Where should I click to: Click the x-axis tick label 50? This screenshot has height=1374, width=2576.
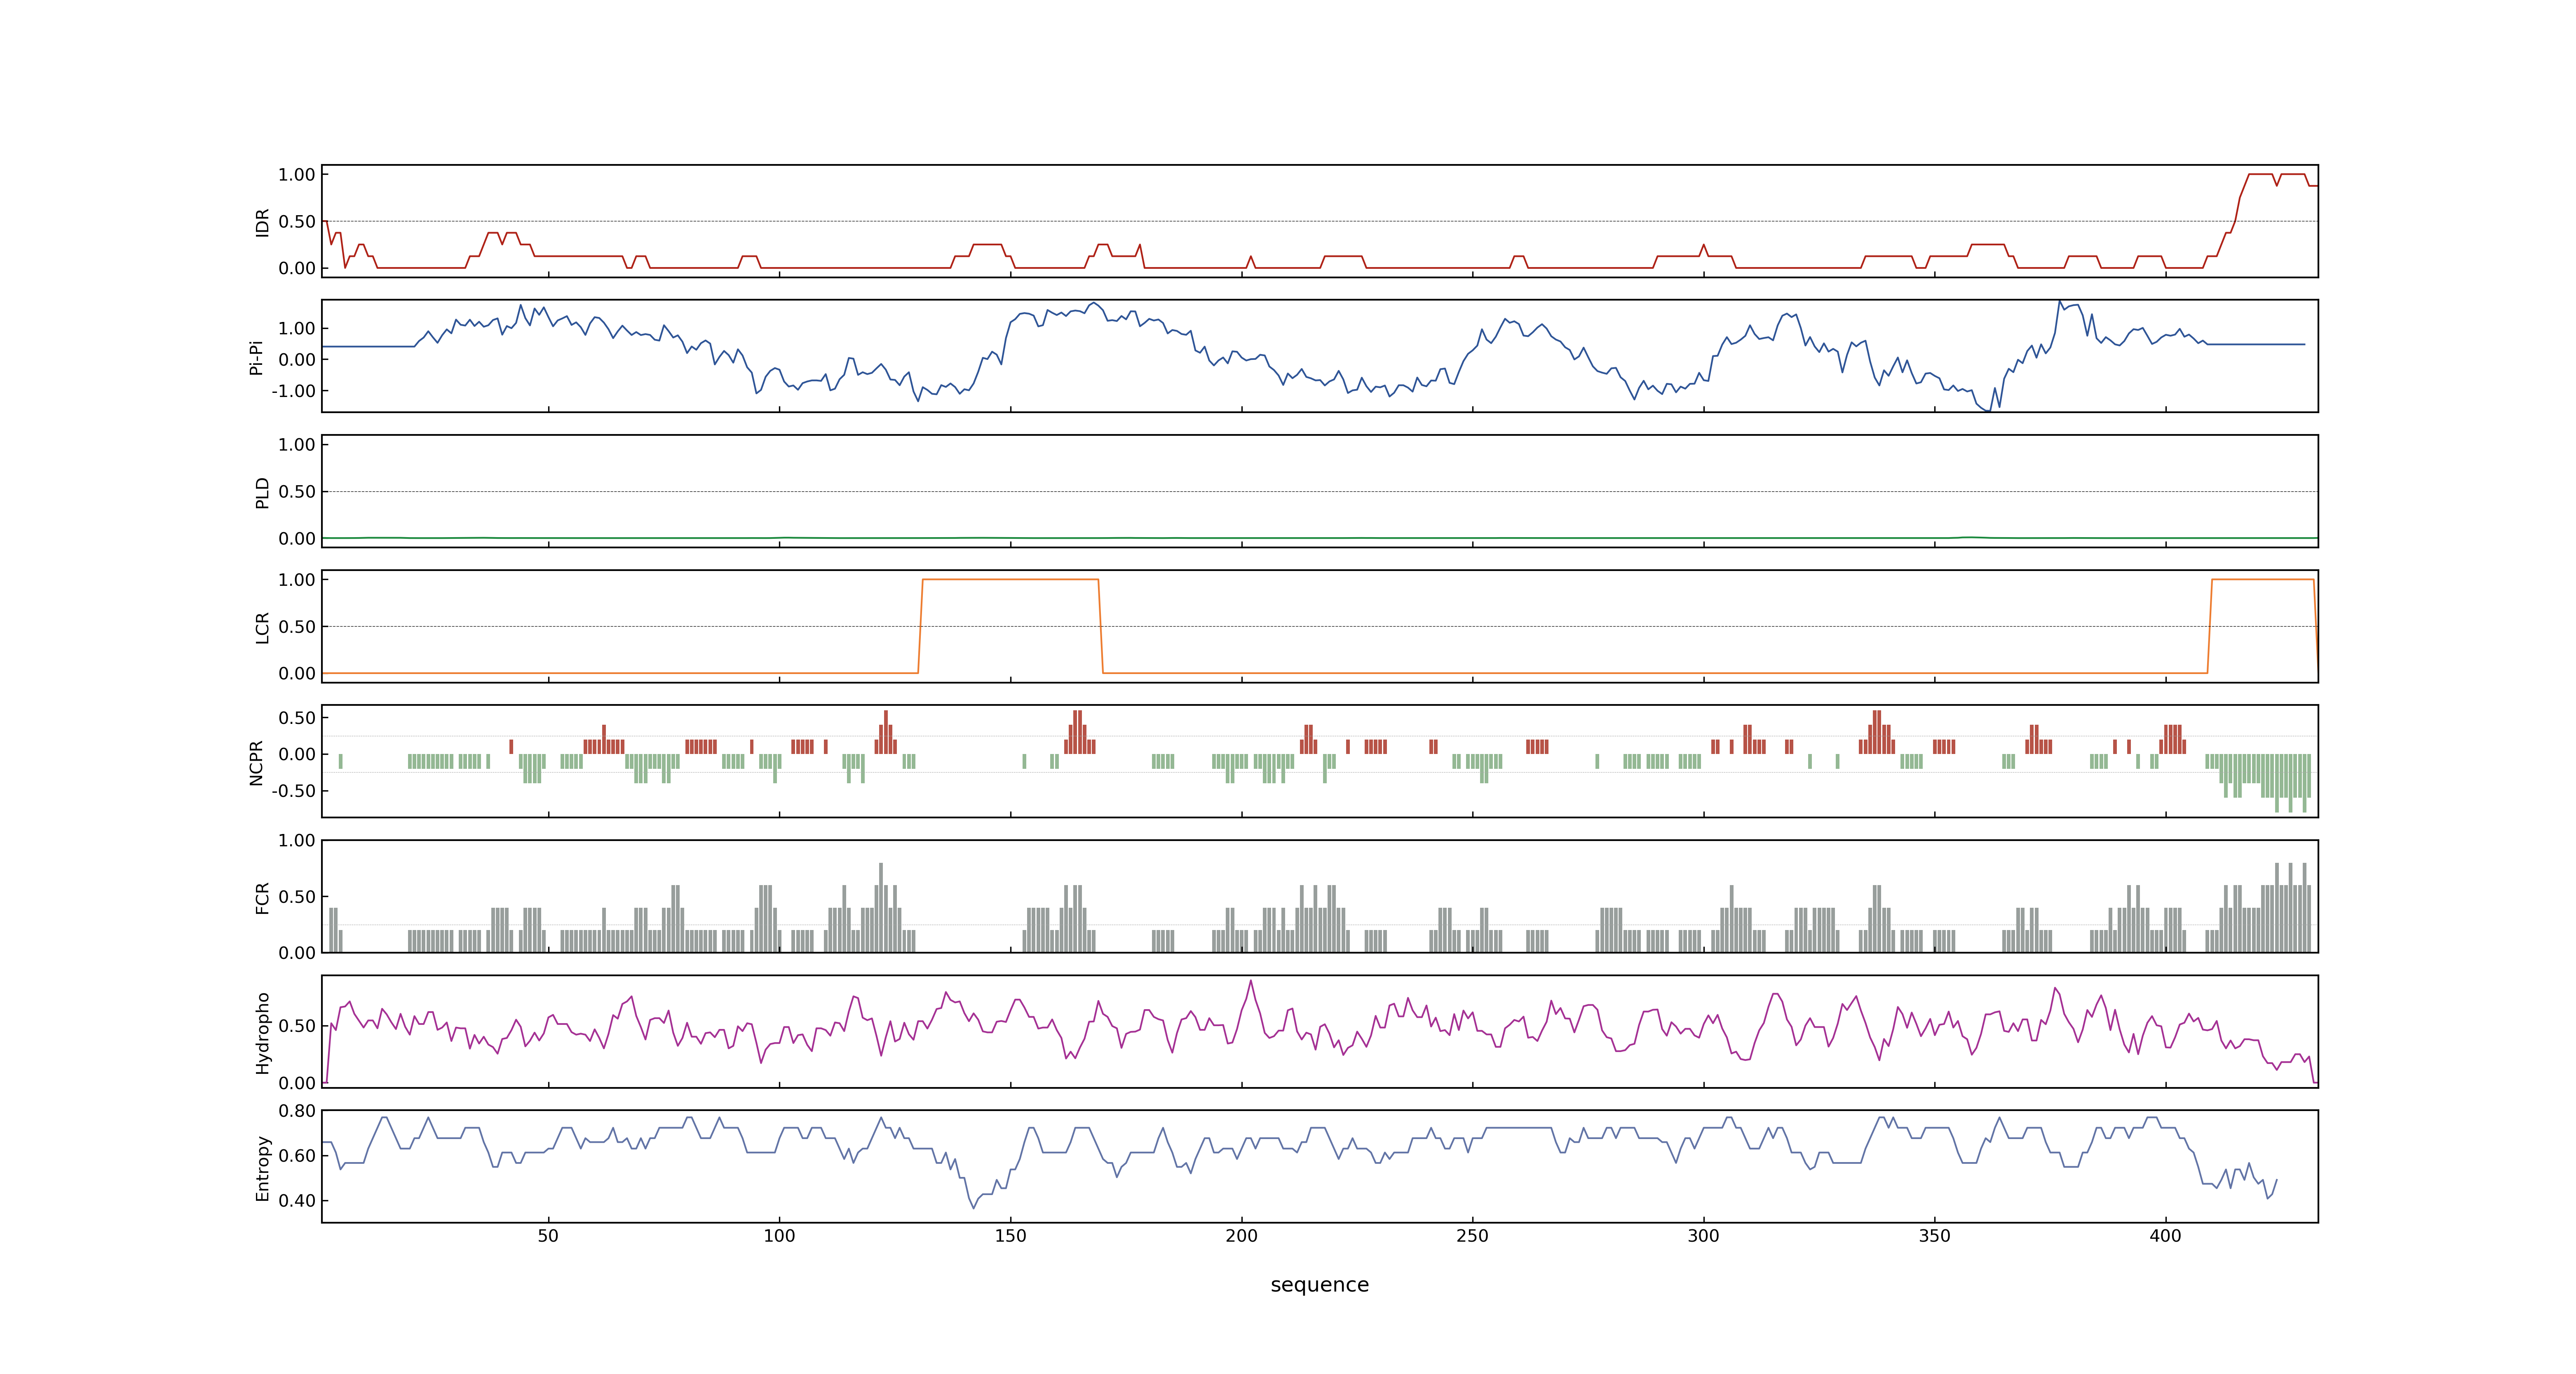coord(548,1236)
